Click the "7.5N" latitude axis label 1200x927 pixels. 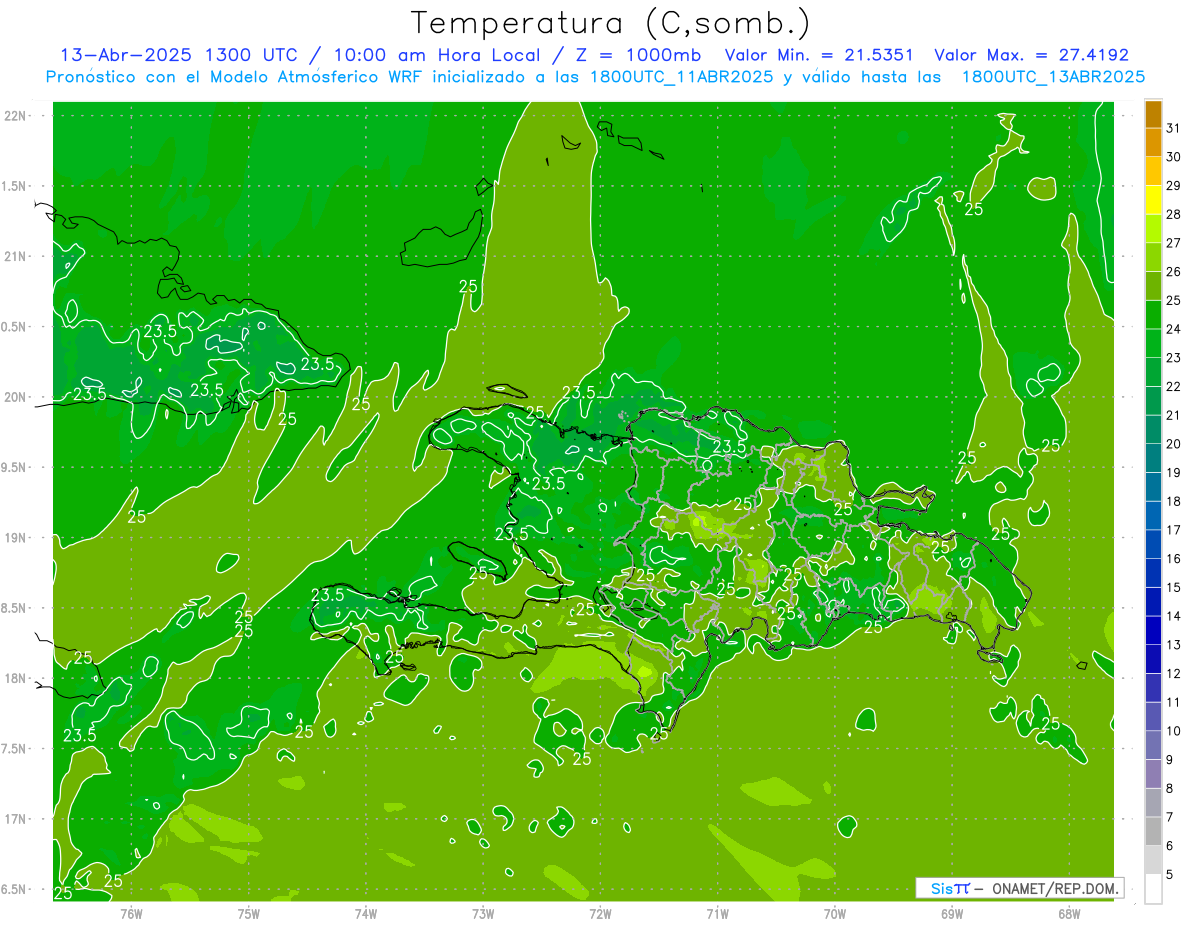15,749
